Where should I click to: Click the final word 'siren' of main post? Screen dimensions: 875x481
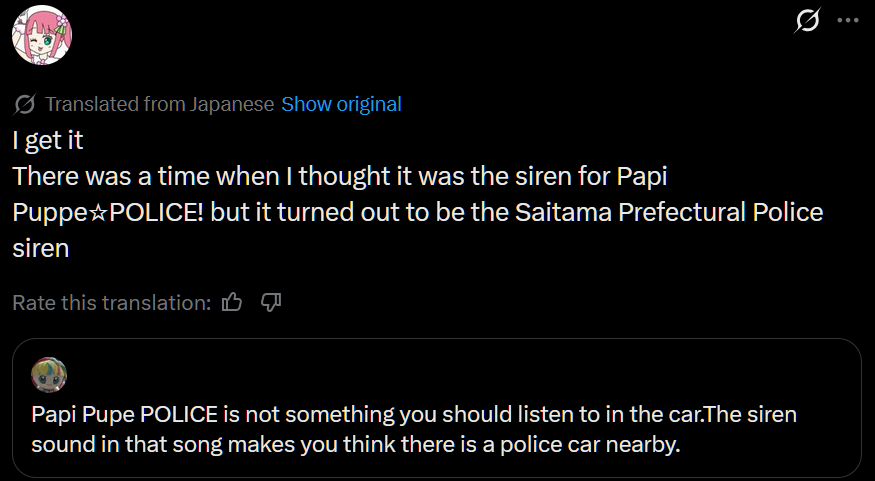tap(40, 249)
